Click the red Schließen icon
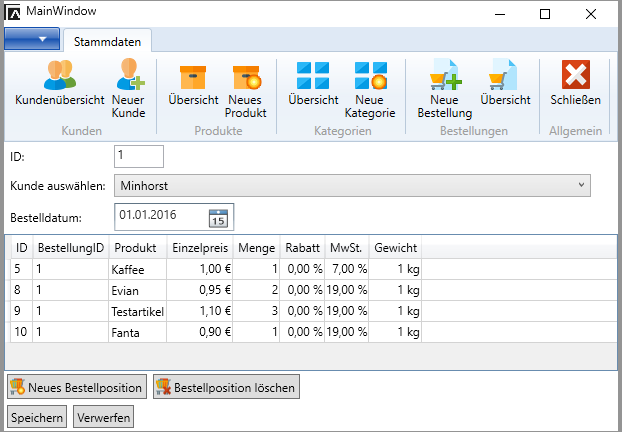Viewport: 622px width, 432px height. pyautogui.click(x=575, y=77)
